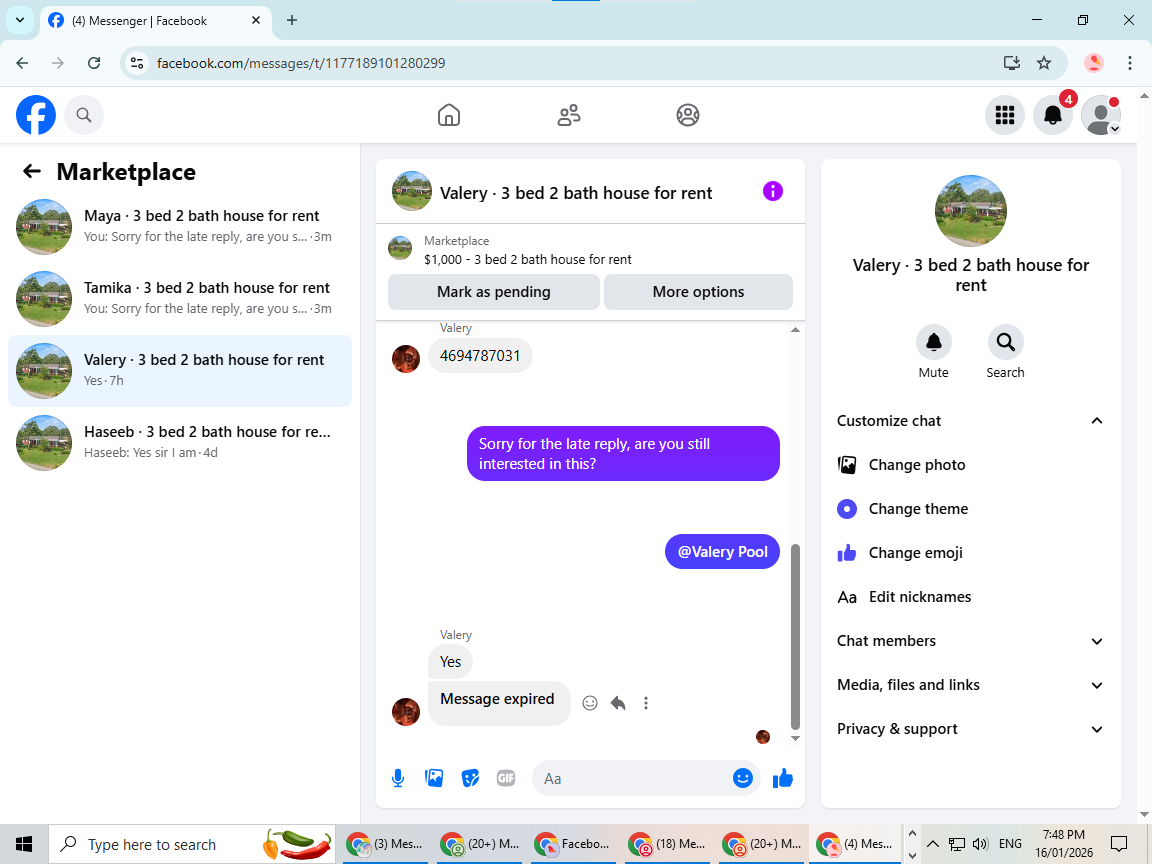1152x864 pixels.
Task: Open Change emoji option
Action: pyautogui.click(x=971, y=553)
